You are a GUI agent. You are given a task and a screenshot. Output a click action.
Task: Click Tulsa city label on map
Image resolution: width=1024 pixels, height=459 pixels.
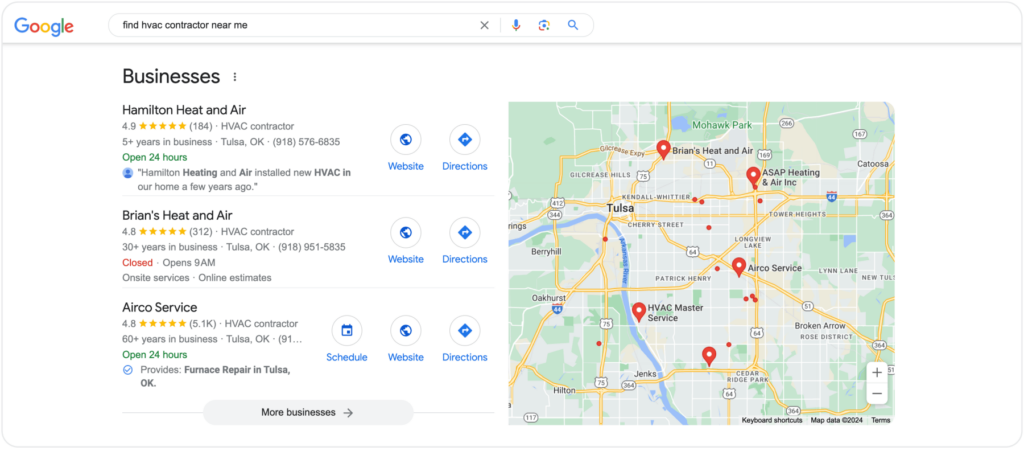click(620, 208)
